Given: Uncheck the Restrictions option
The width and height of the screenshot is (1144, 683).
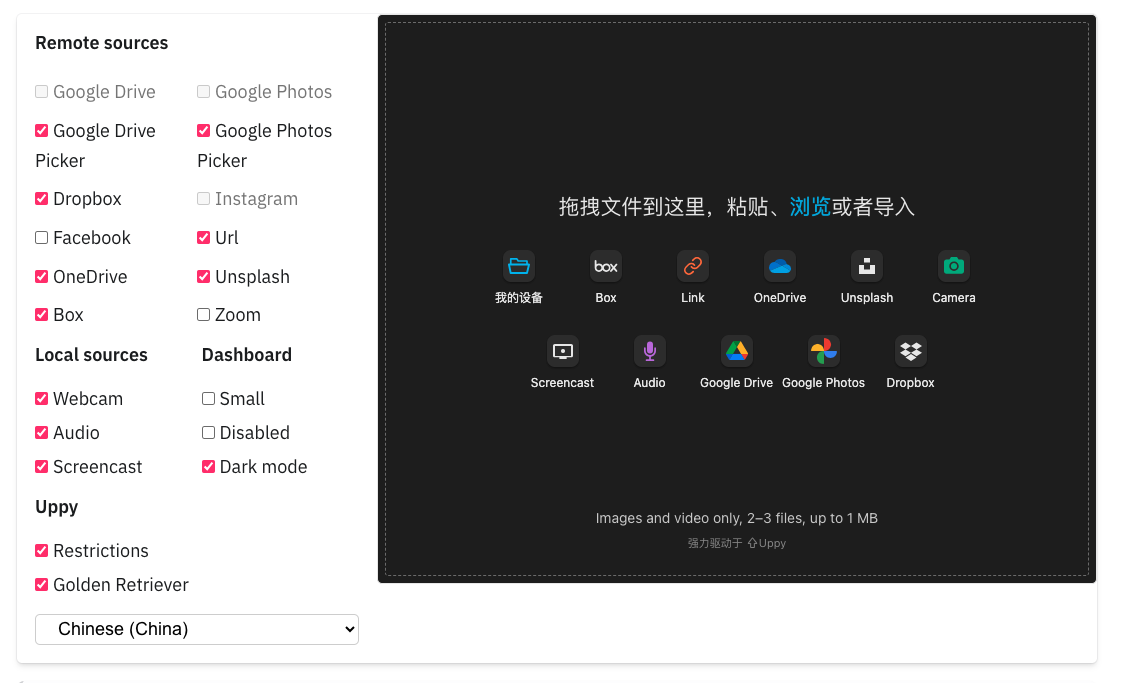Looking at the screenshot, I should coord(42,551).
